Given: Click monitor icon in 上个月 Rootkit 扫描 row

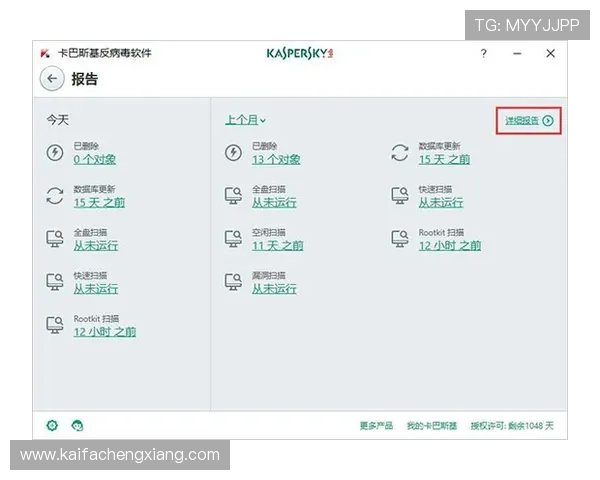Looking at the screenshot, I should click(400, 239).
